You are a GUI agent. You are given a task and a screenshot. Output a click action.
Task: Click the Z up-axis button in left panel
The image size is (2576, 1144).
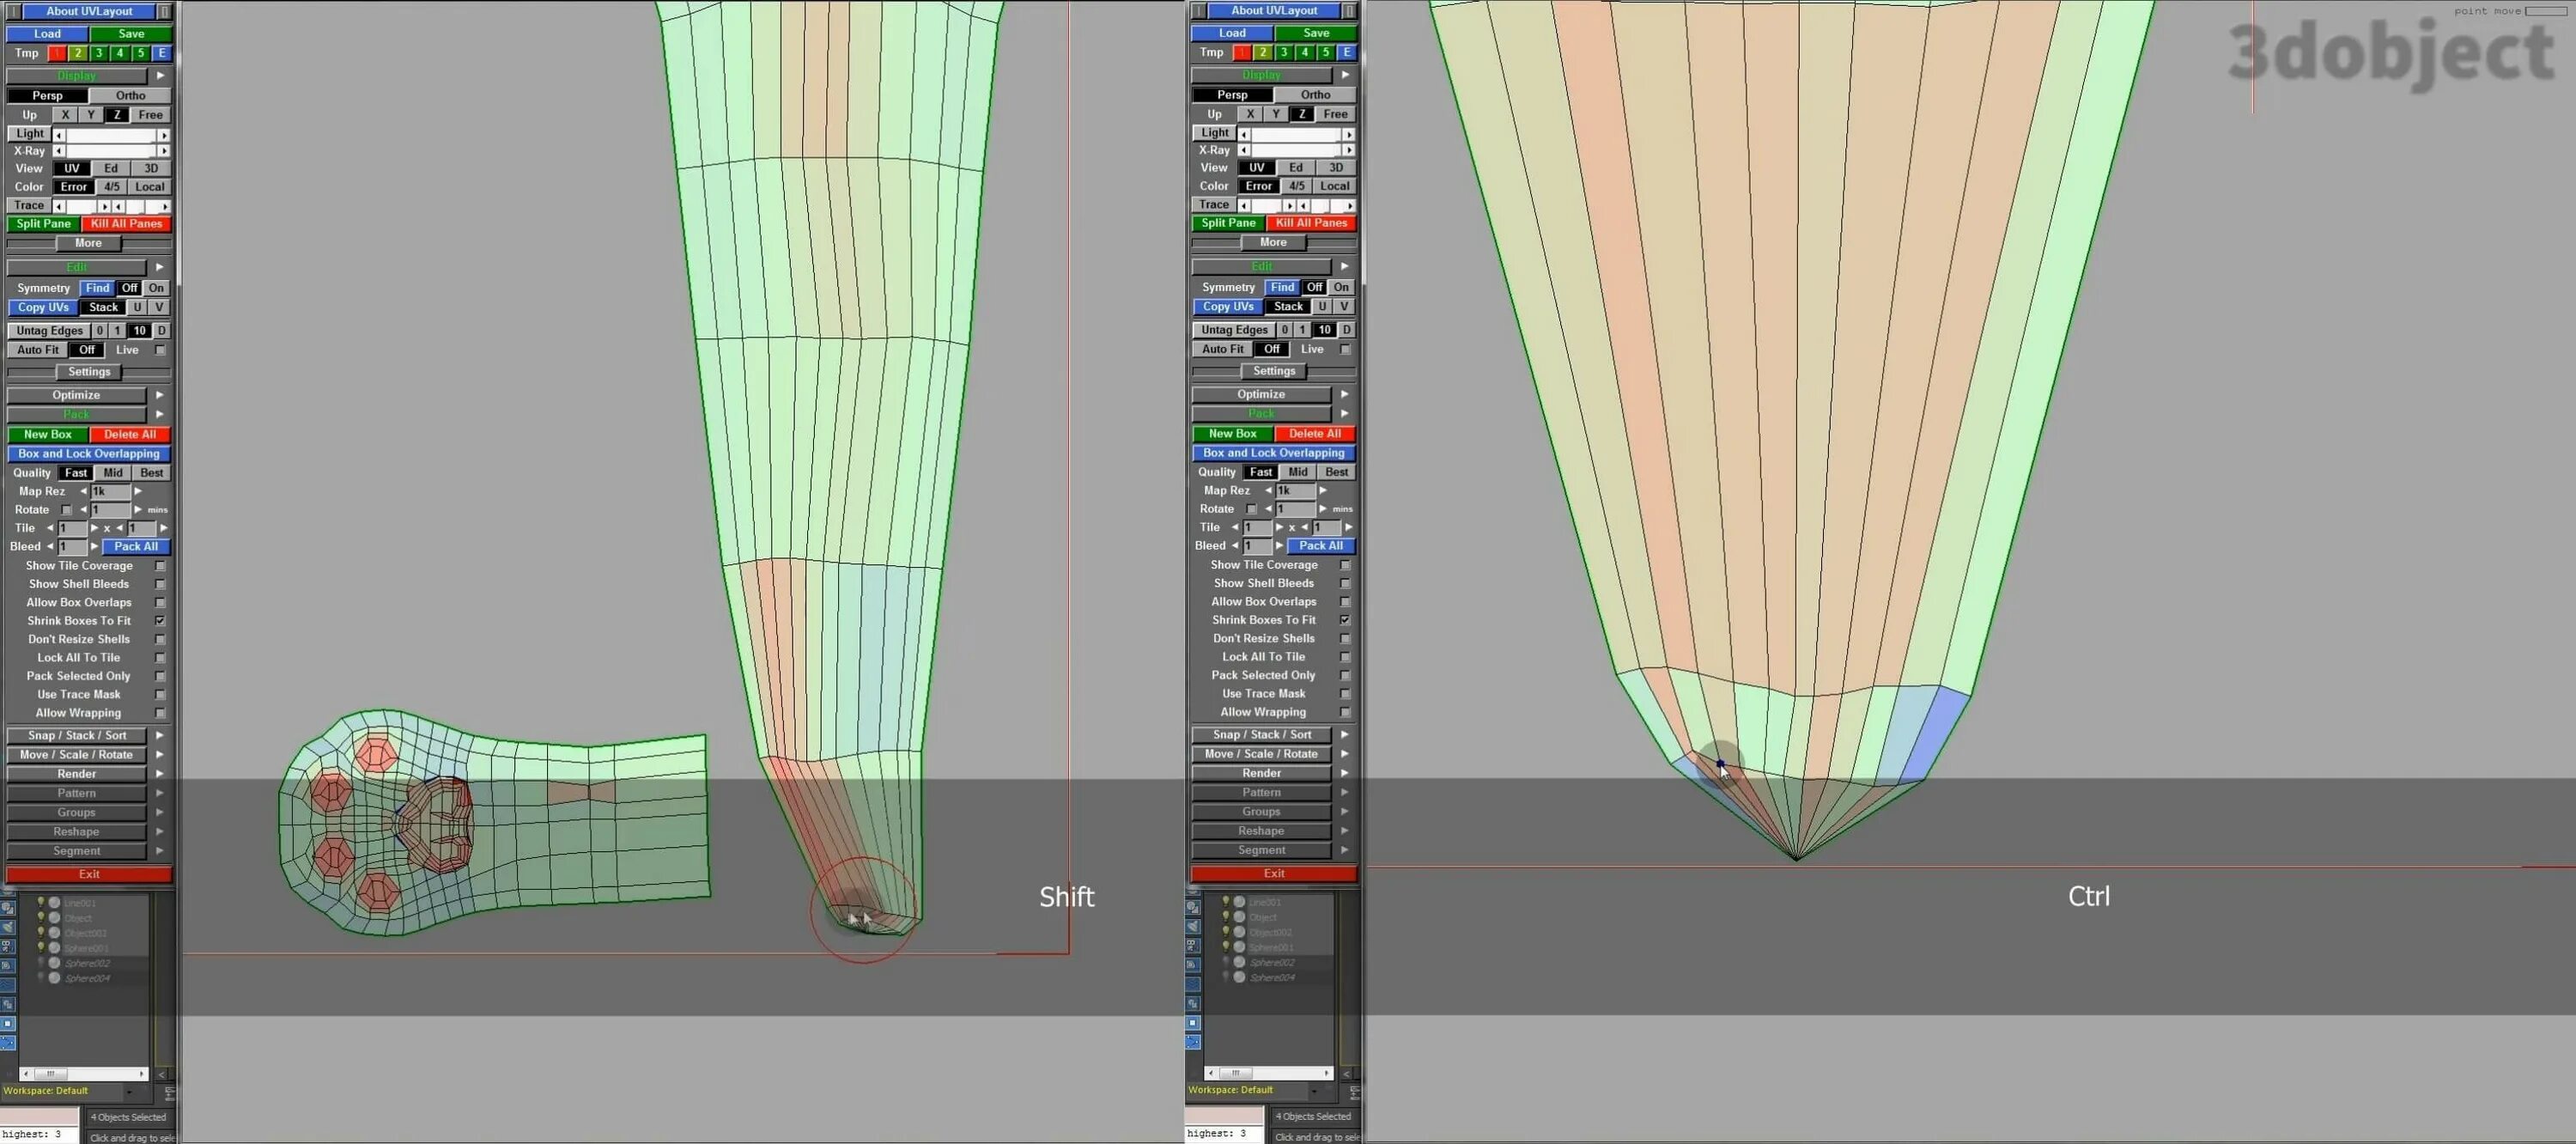click(x=117, y=115)
